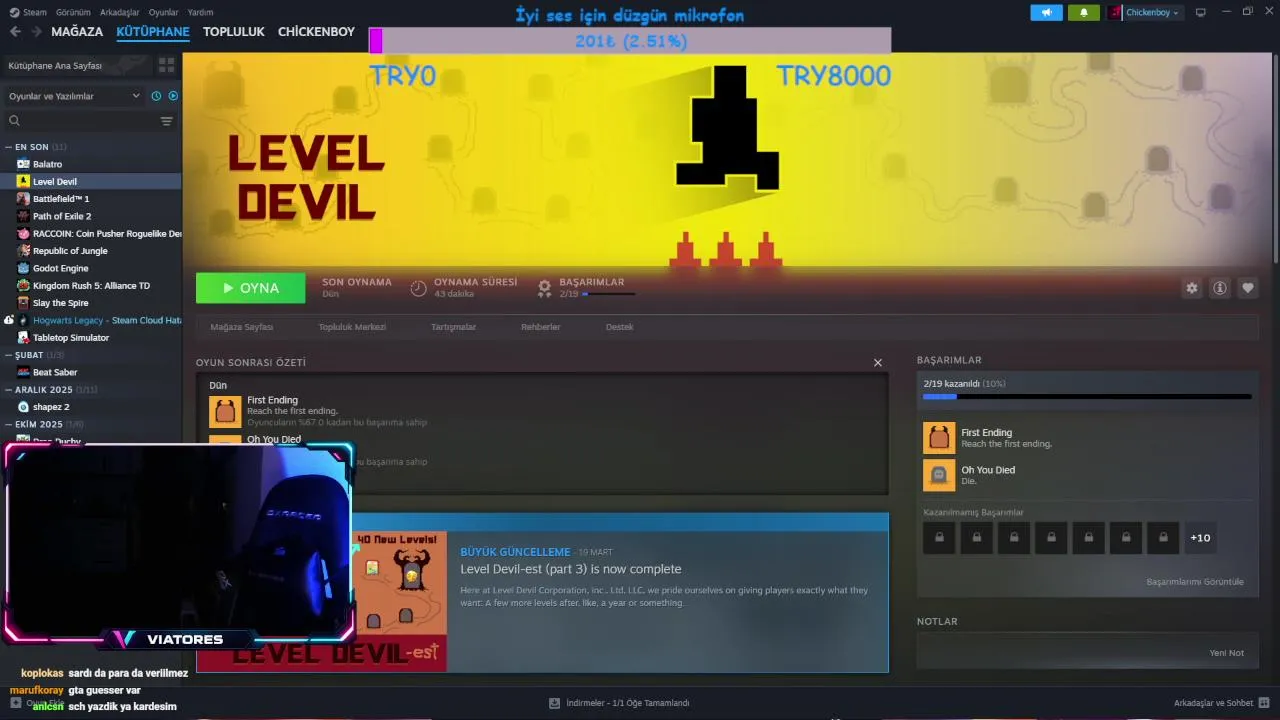Open Mağaza Sayfası link
The image size is (1280, 720).
pyautogui.click(x=241, y=327)
